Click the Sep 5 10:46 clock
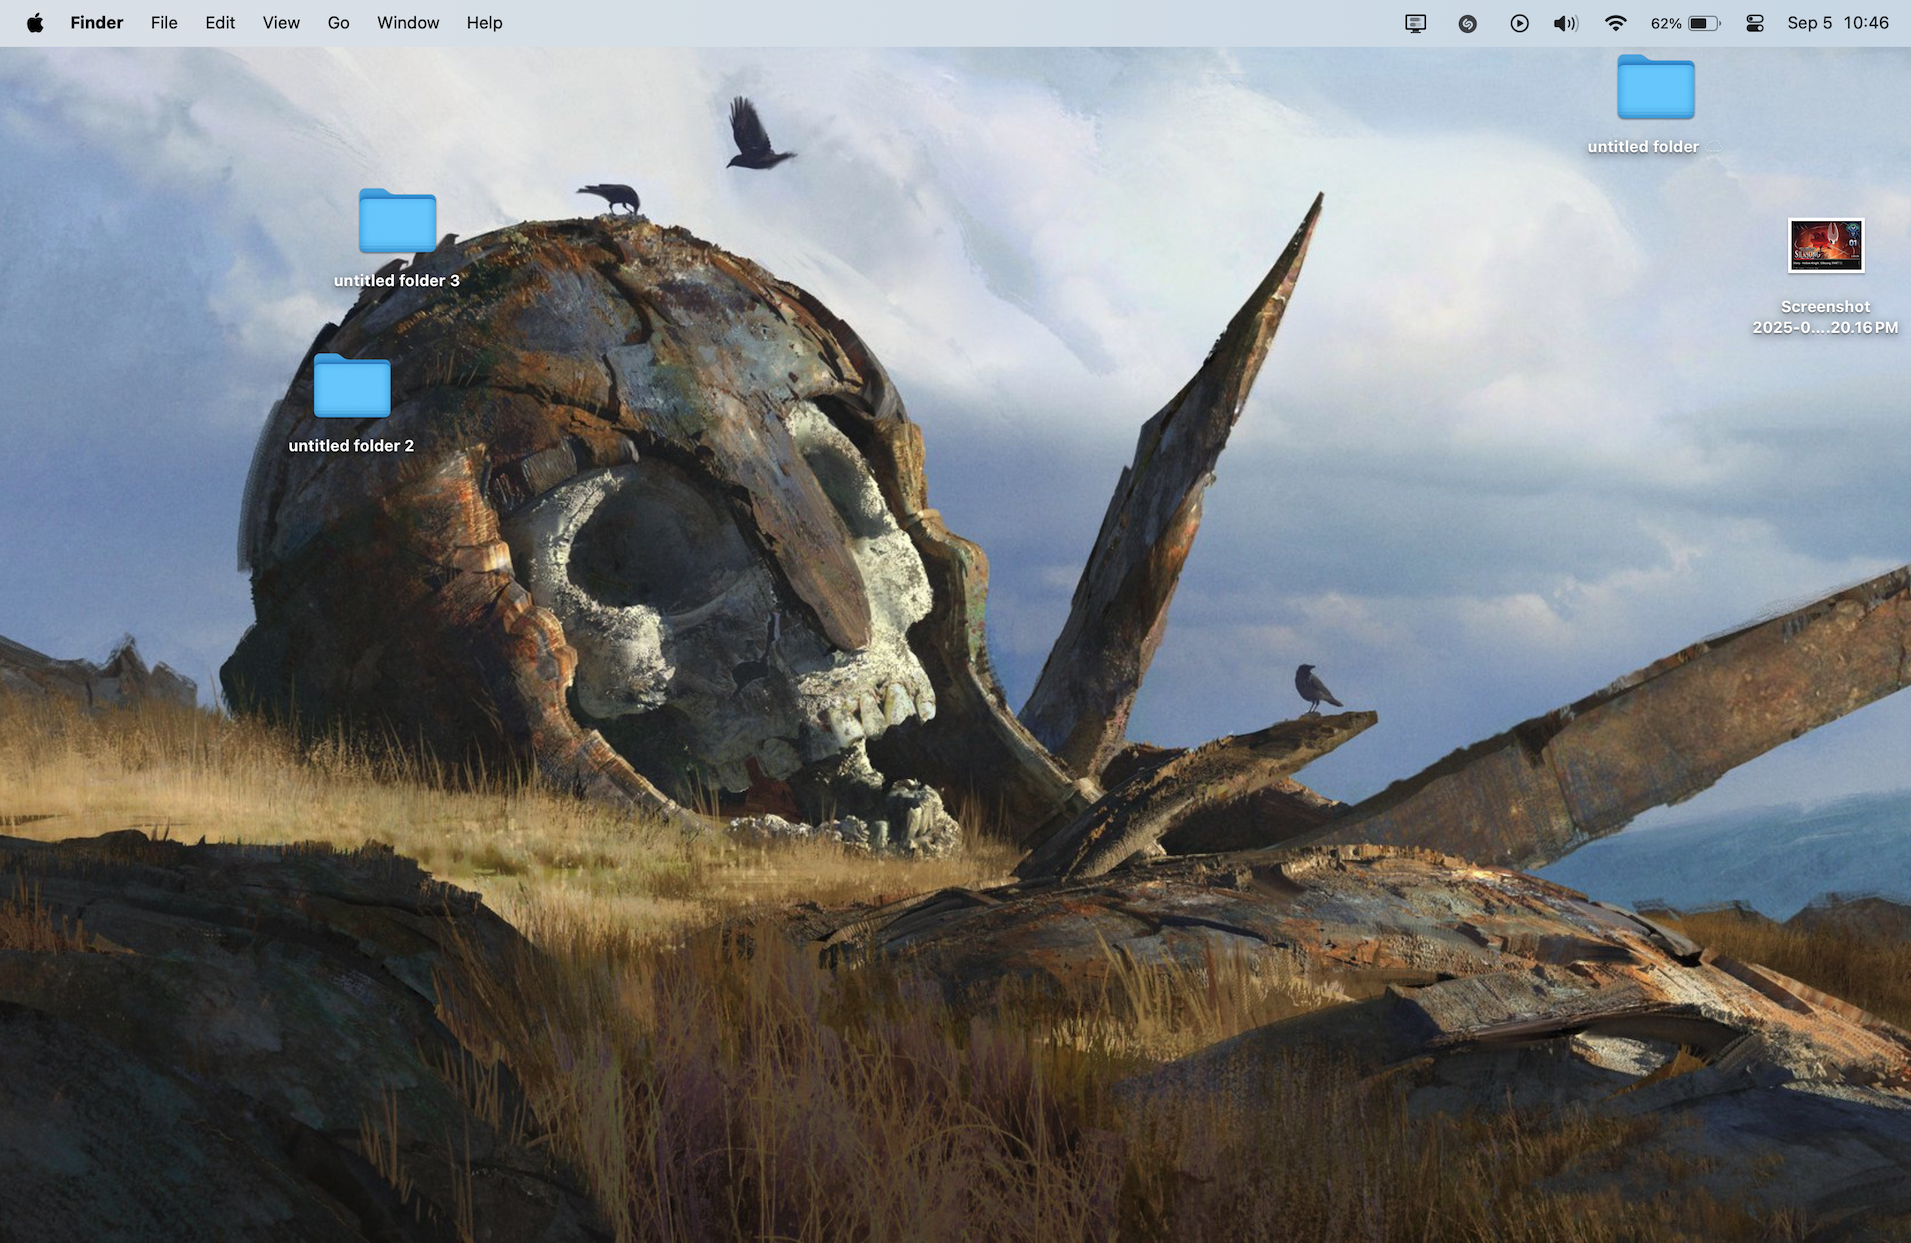The image size is (1911, 1243). pyautogui.click(x=1838, y=23)
